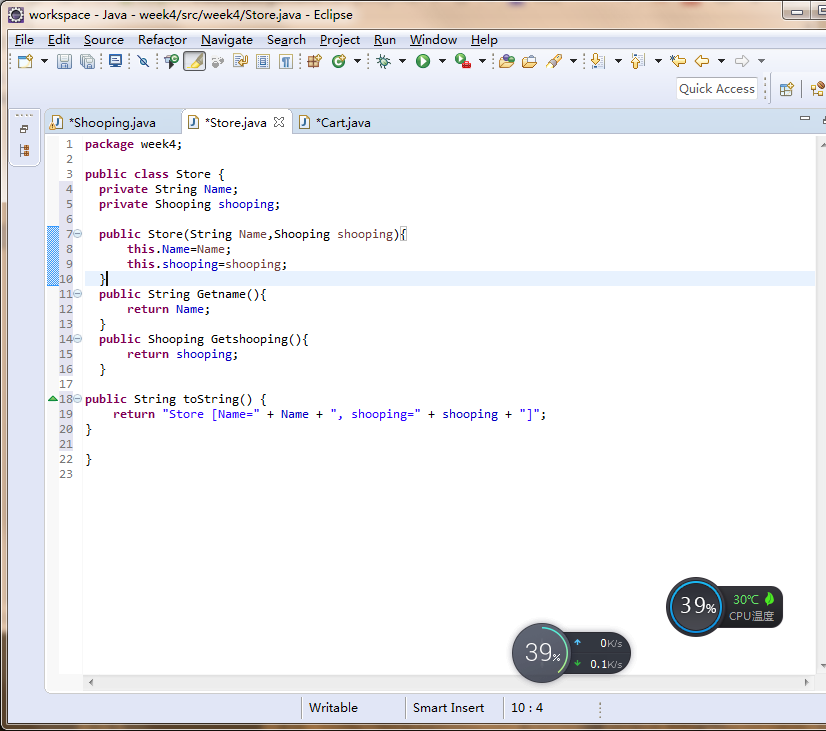Open the Refactor menu

click(x=162, y=40)
